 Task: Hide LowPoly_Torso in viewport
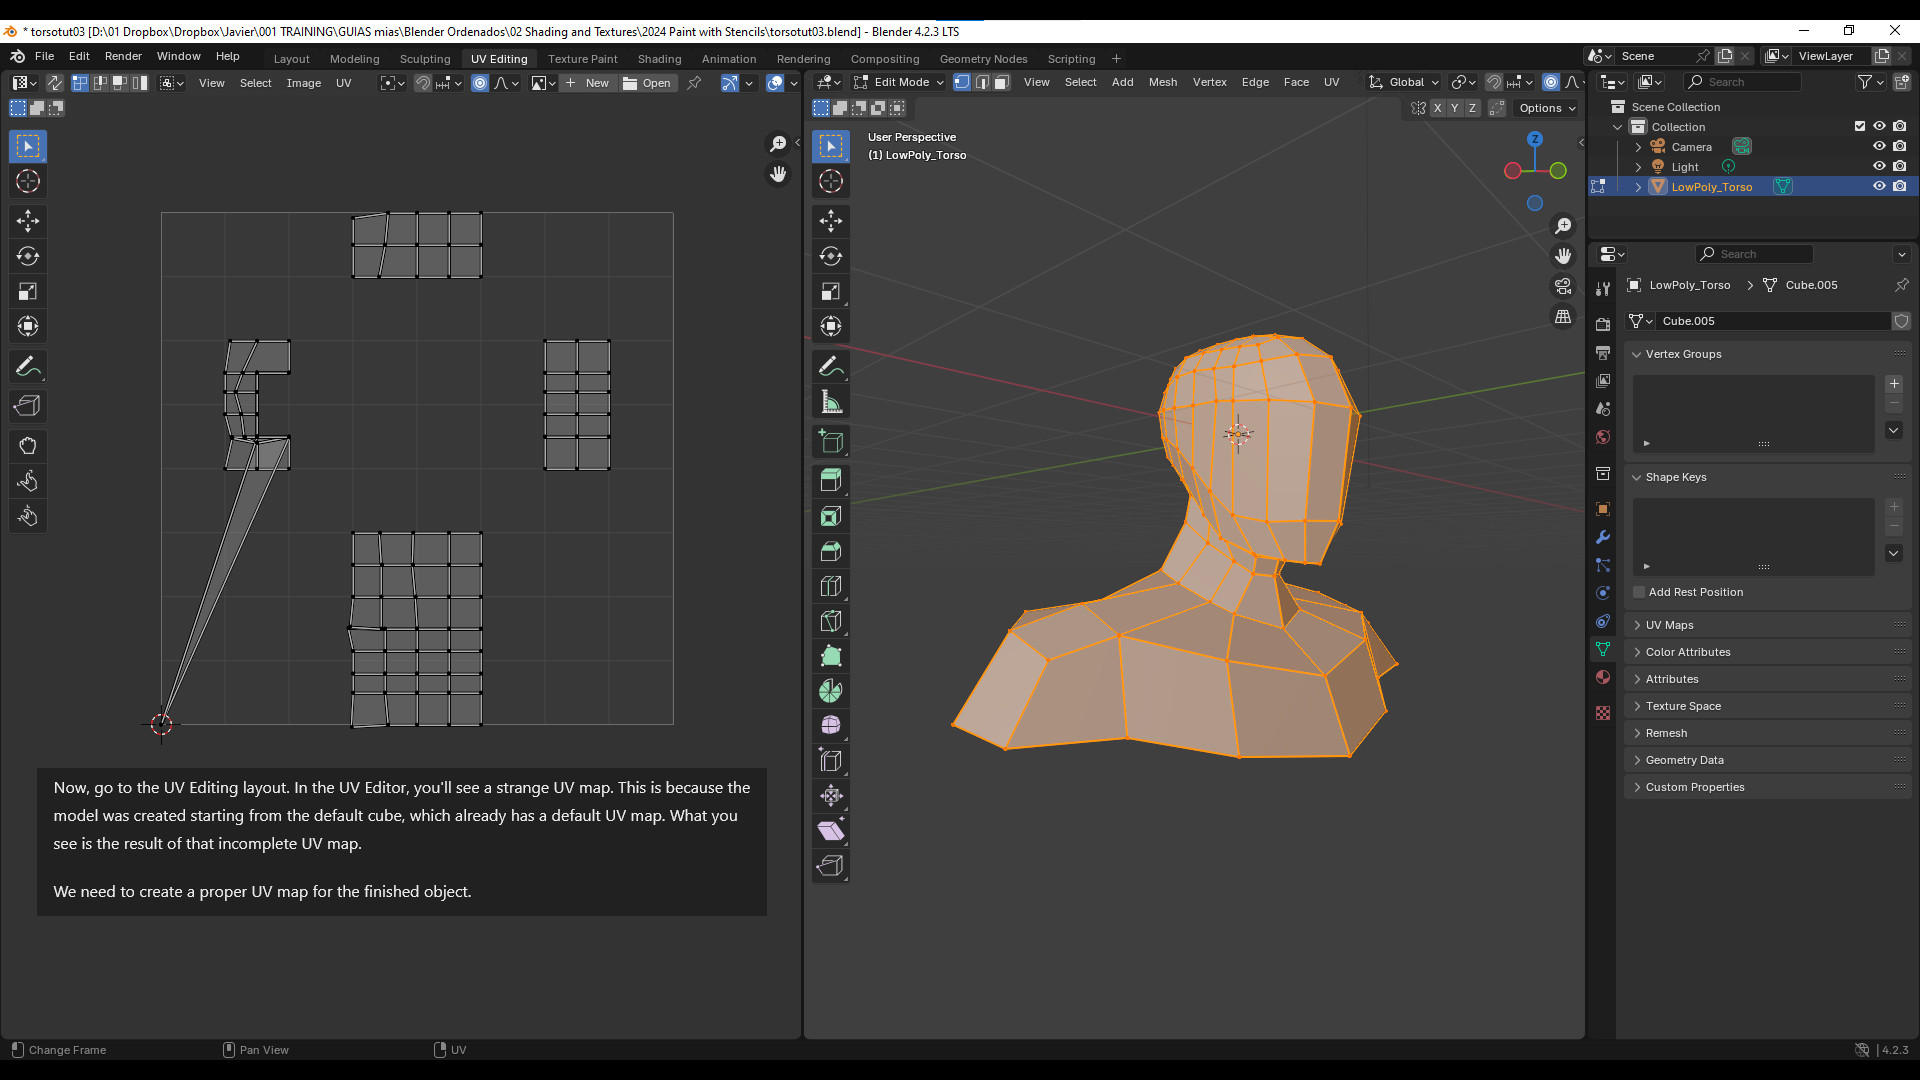click(x=1879, y=186)
